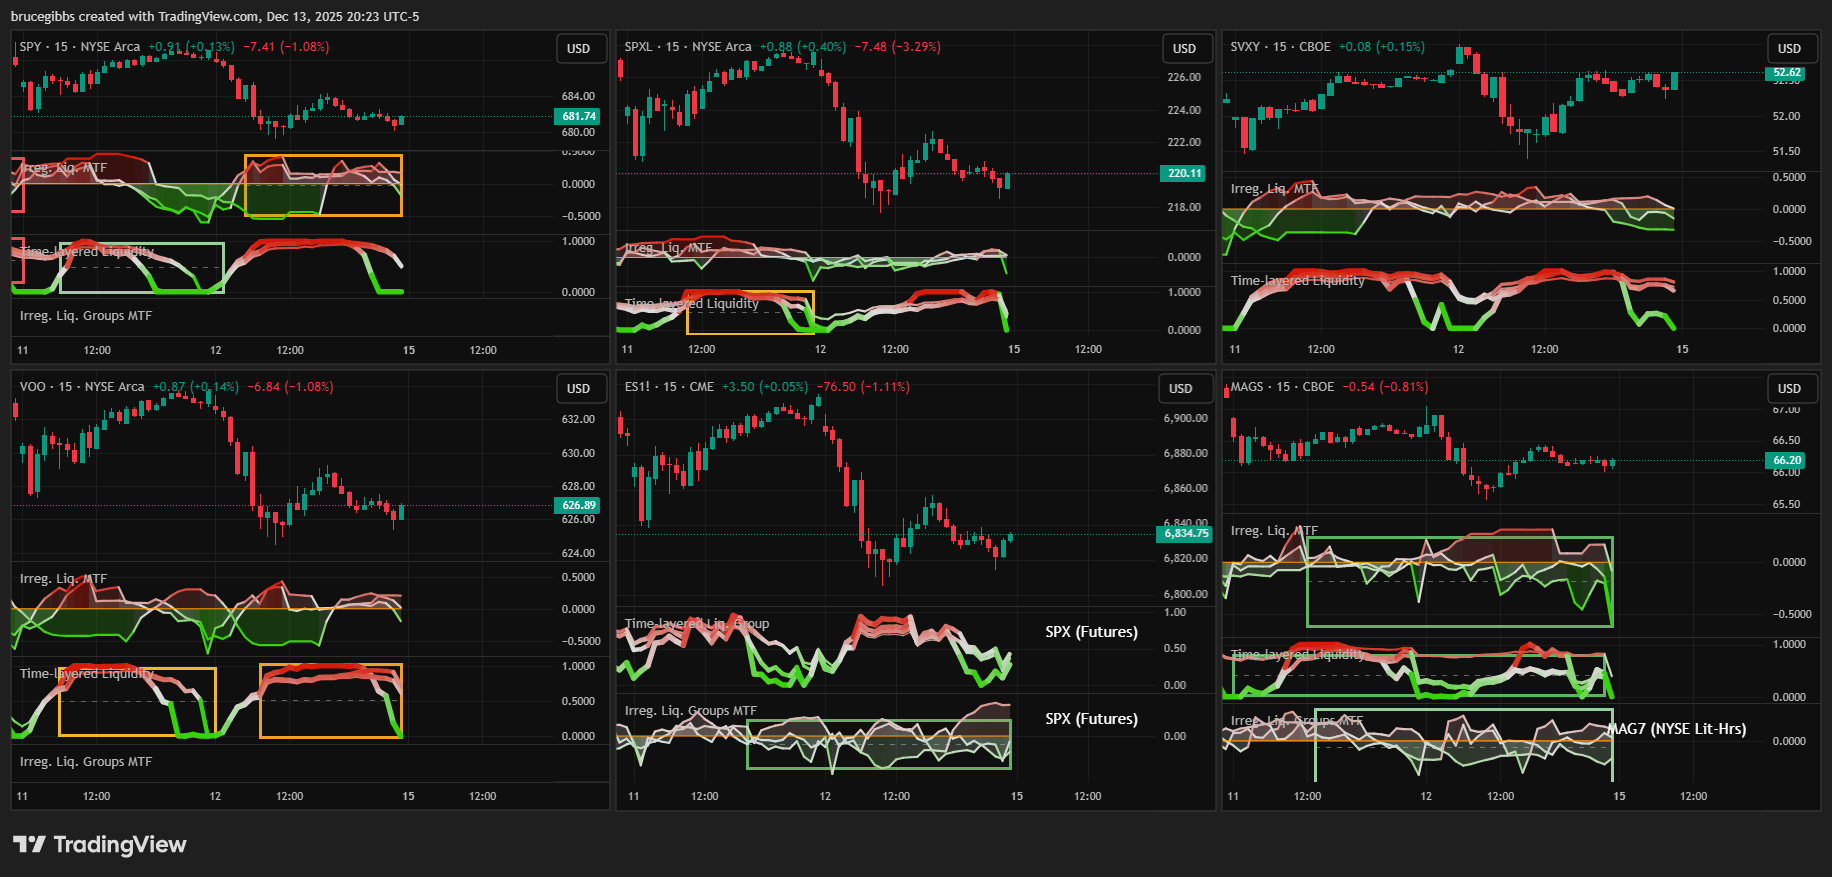Click the TradingView logo icon

pyautogui.click(x=29, y=845)
